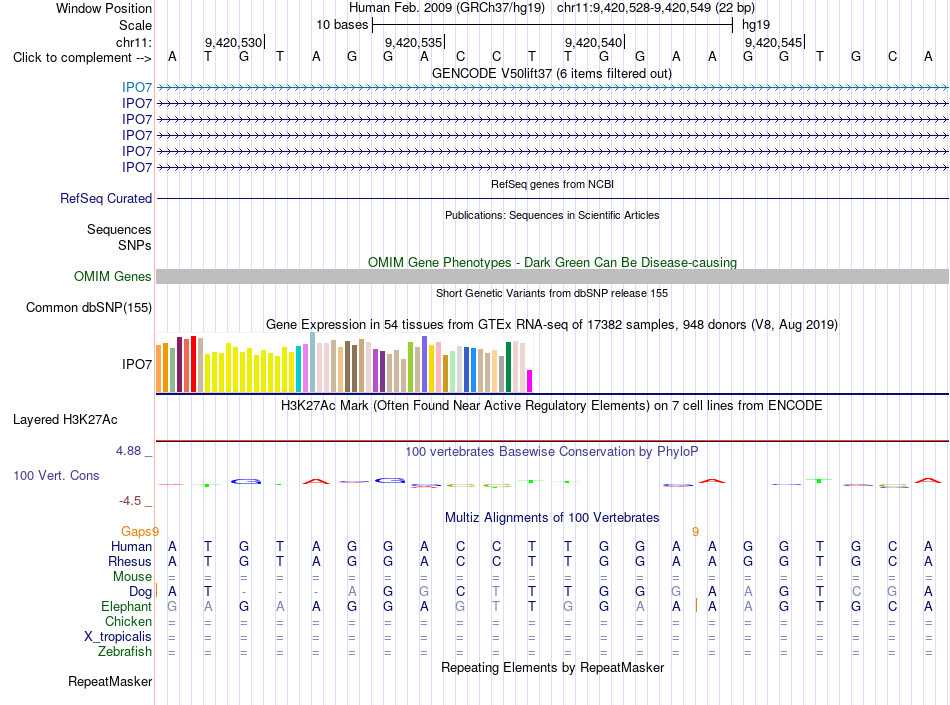Click 'Click to complement -->' to complement bases

(82, 58)
